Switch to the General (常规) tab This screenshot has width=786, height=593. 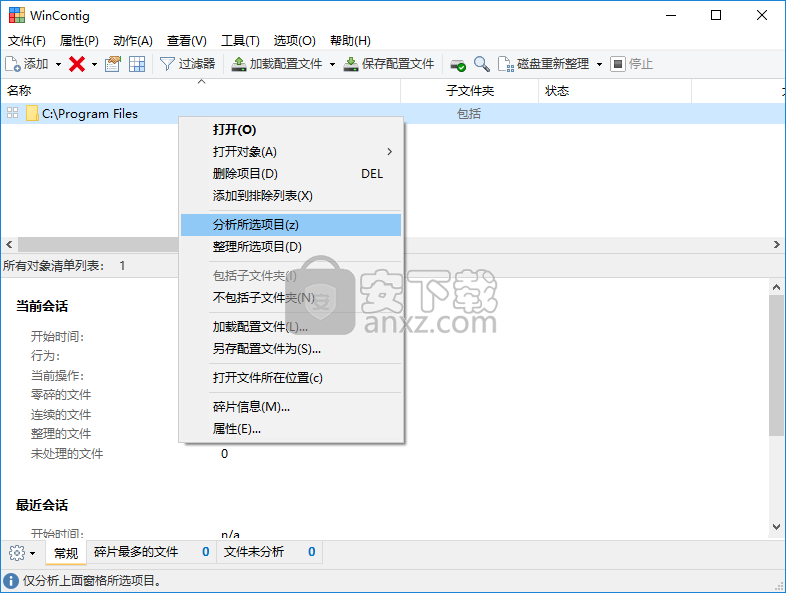[x=66, y=553]
